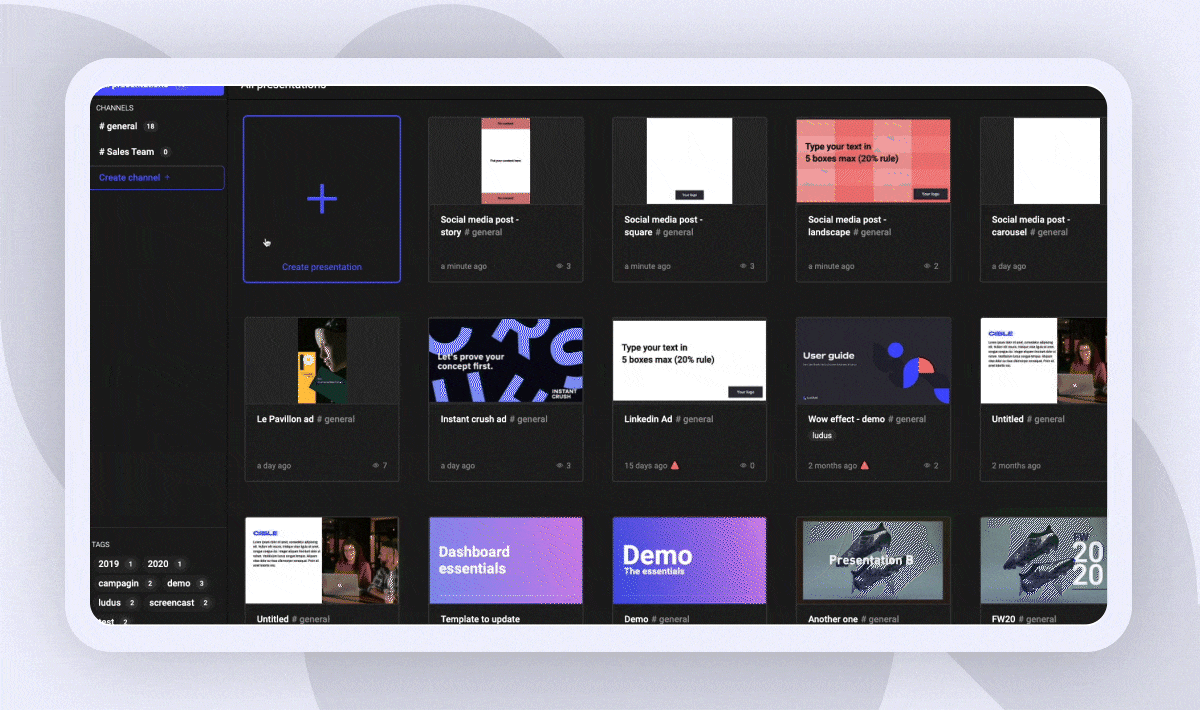Open the Dashboard essentials purple thumbnail

coord(505,560)
